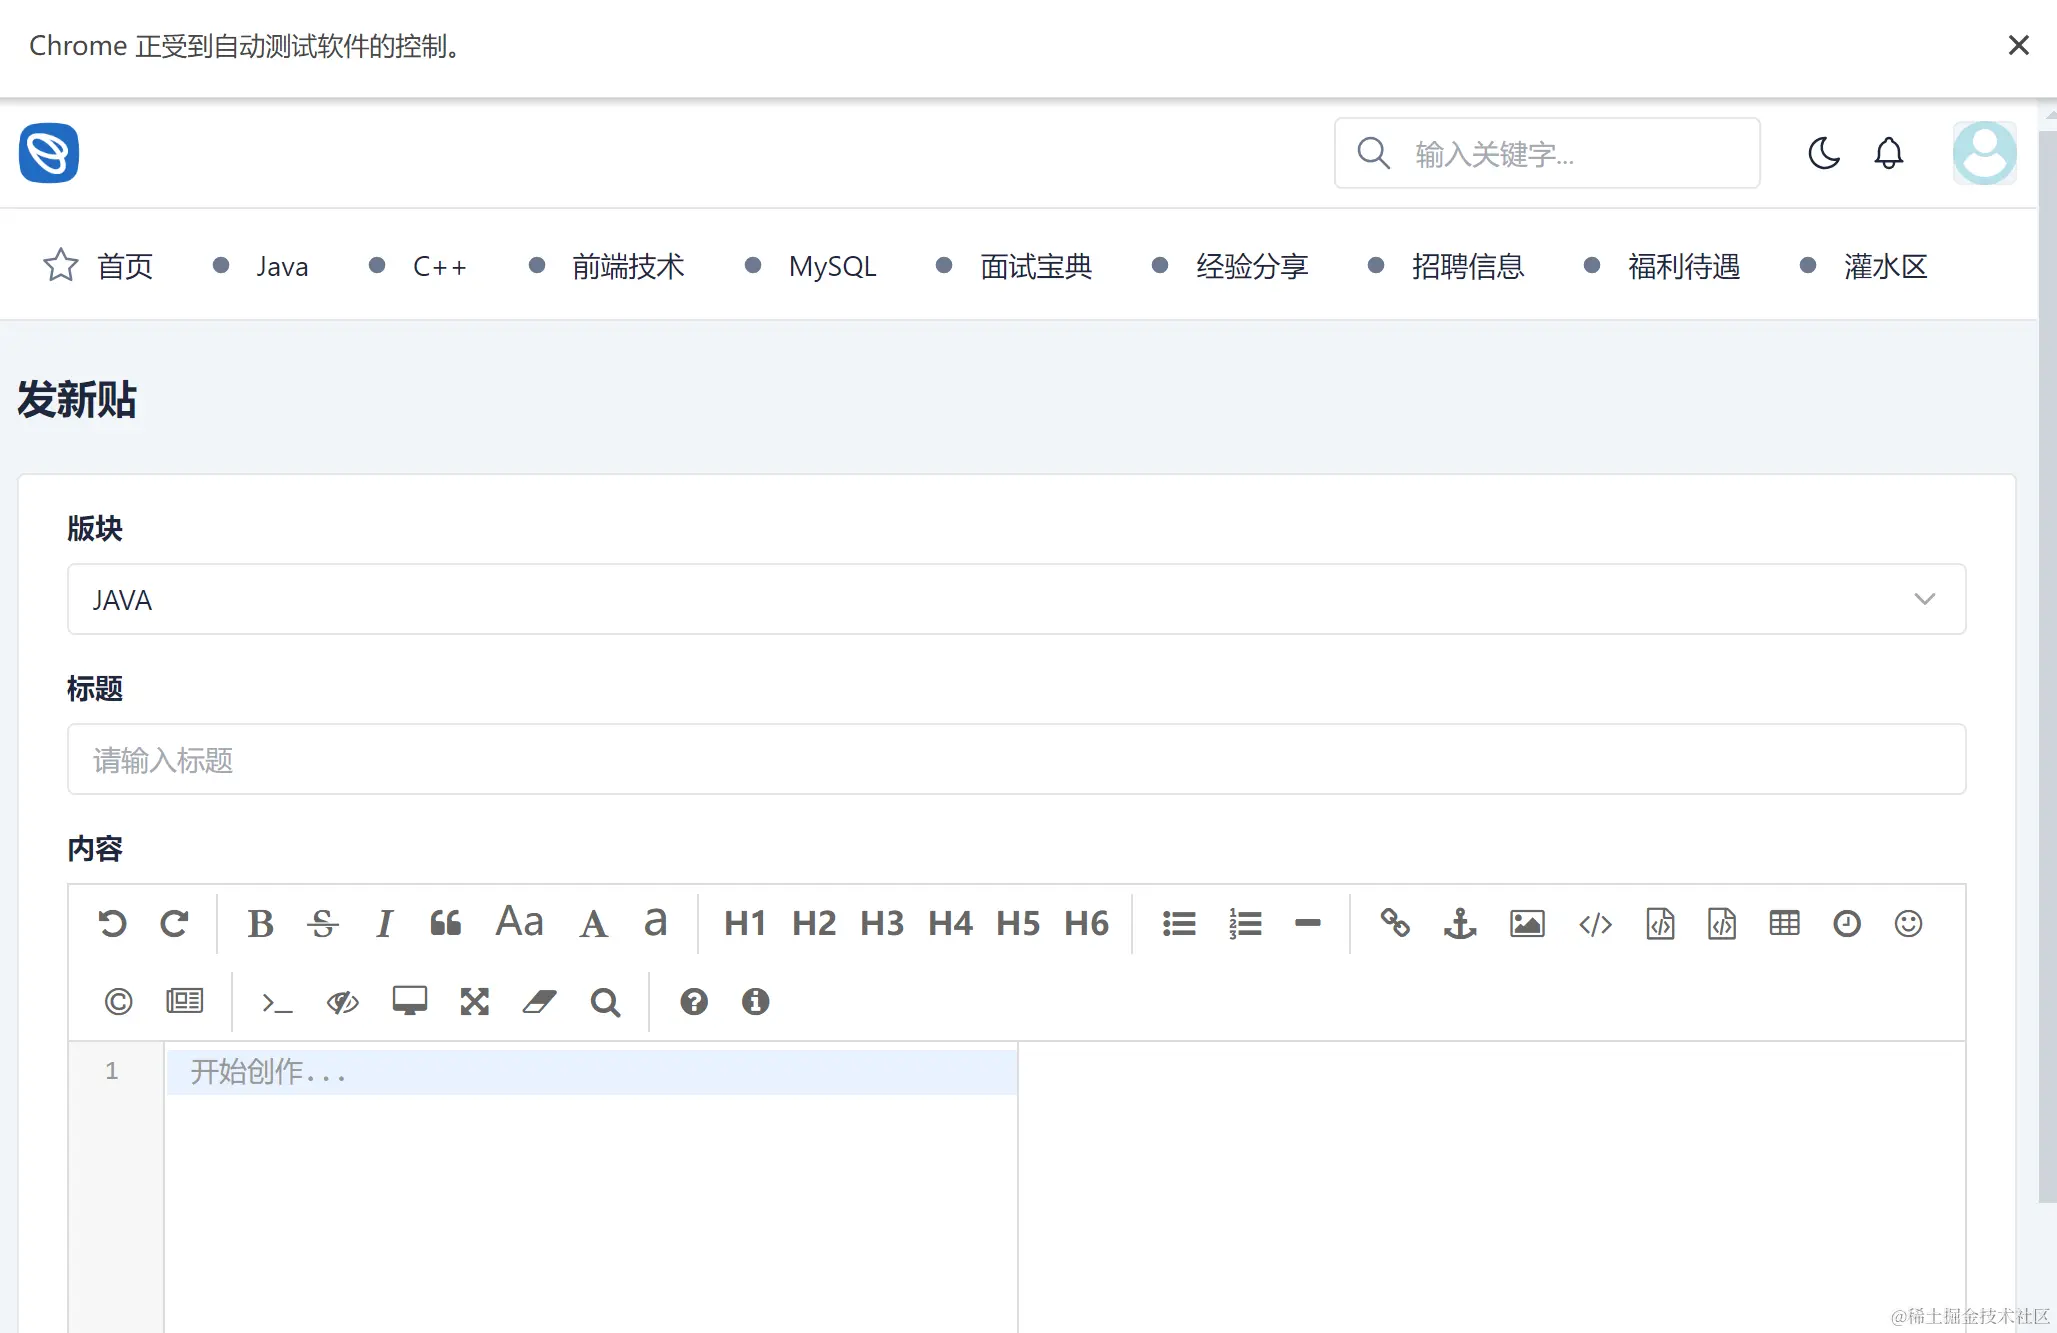Screen dimensions: 2057x1333
Task: Insert an unordered list from the toolbar
Action: coord(1179,924)
